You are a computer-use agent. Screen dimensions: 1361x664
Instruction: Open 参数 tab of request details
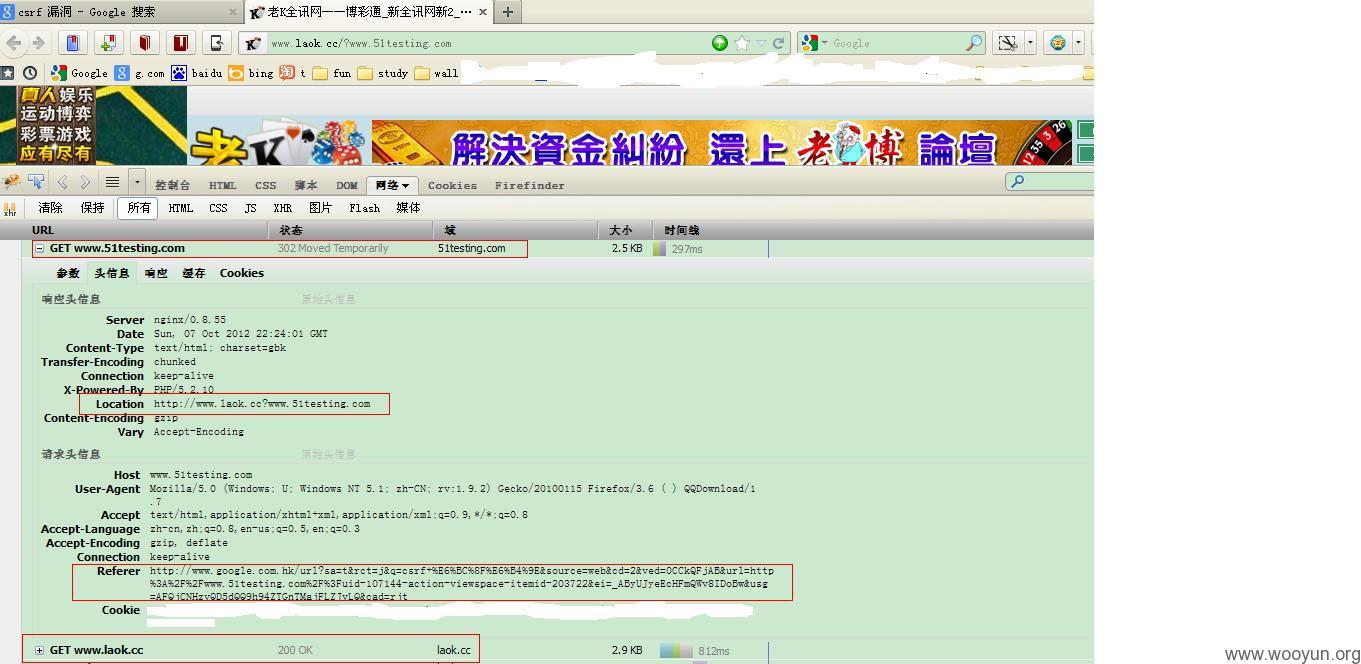[x=67, y=273]
